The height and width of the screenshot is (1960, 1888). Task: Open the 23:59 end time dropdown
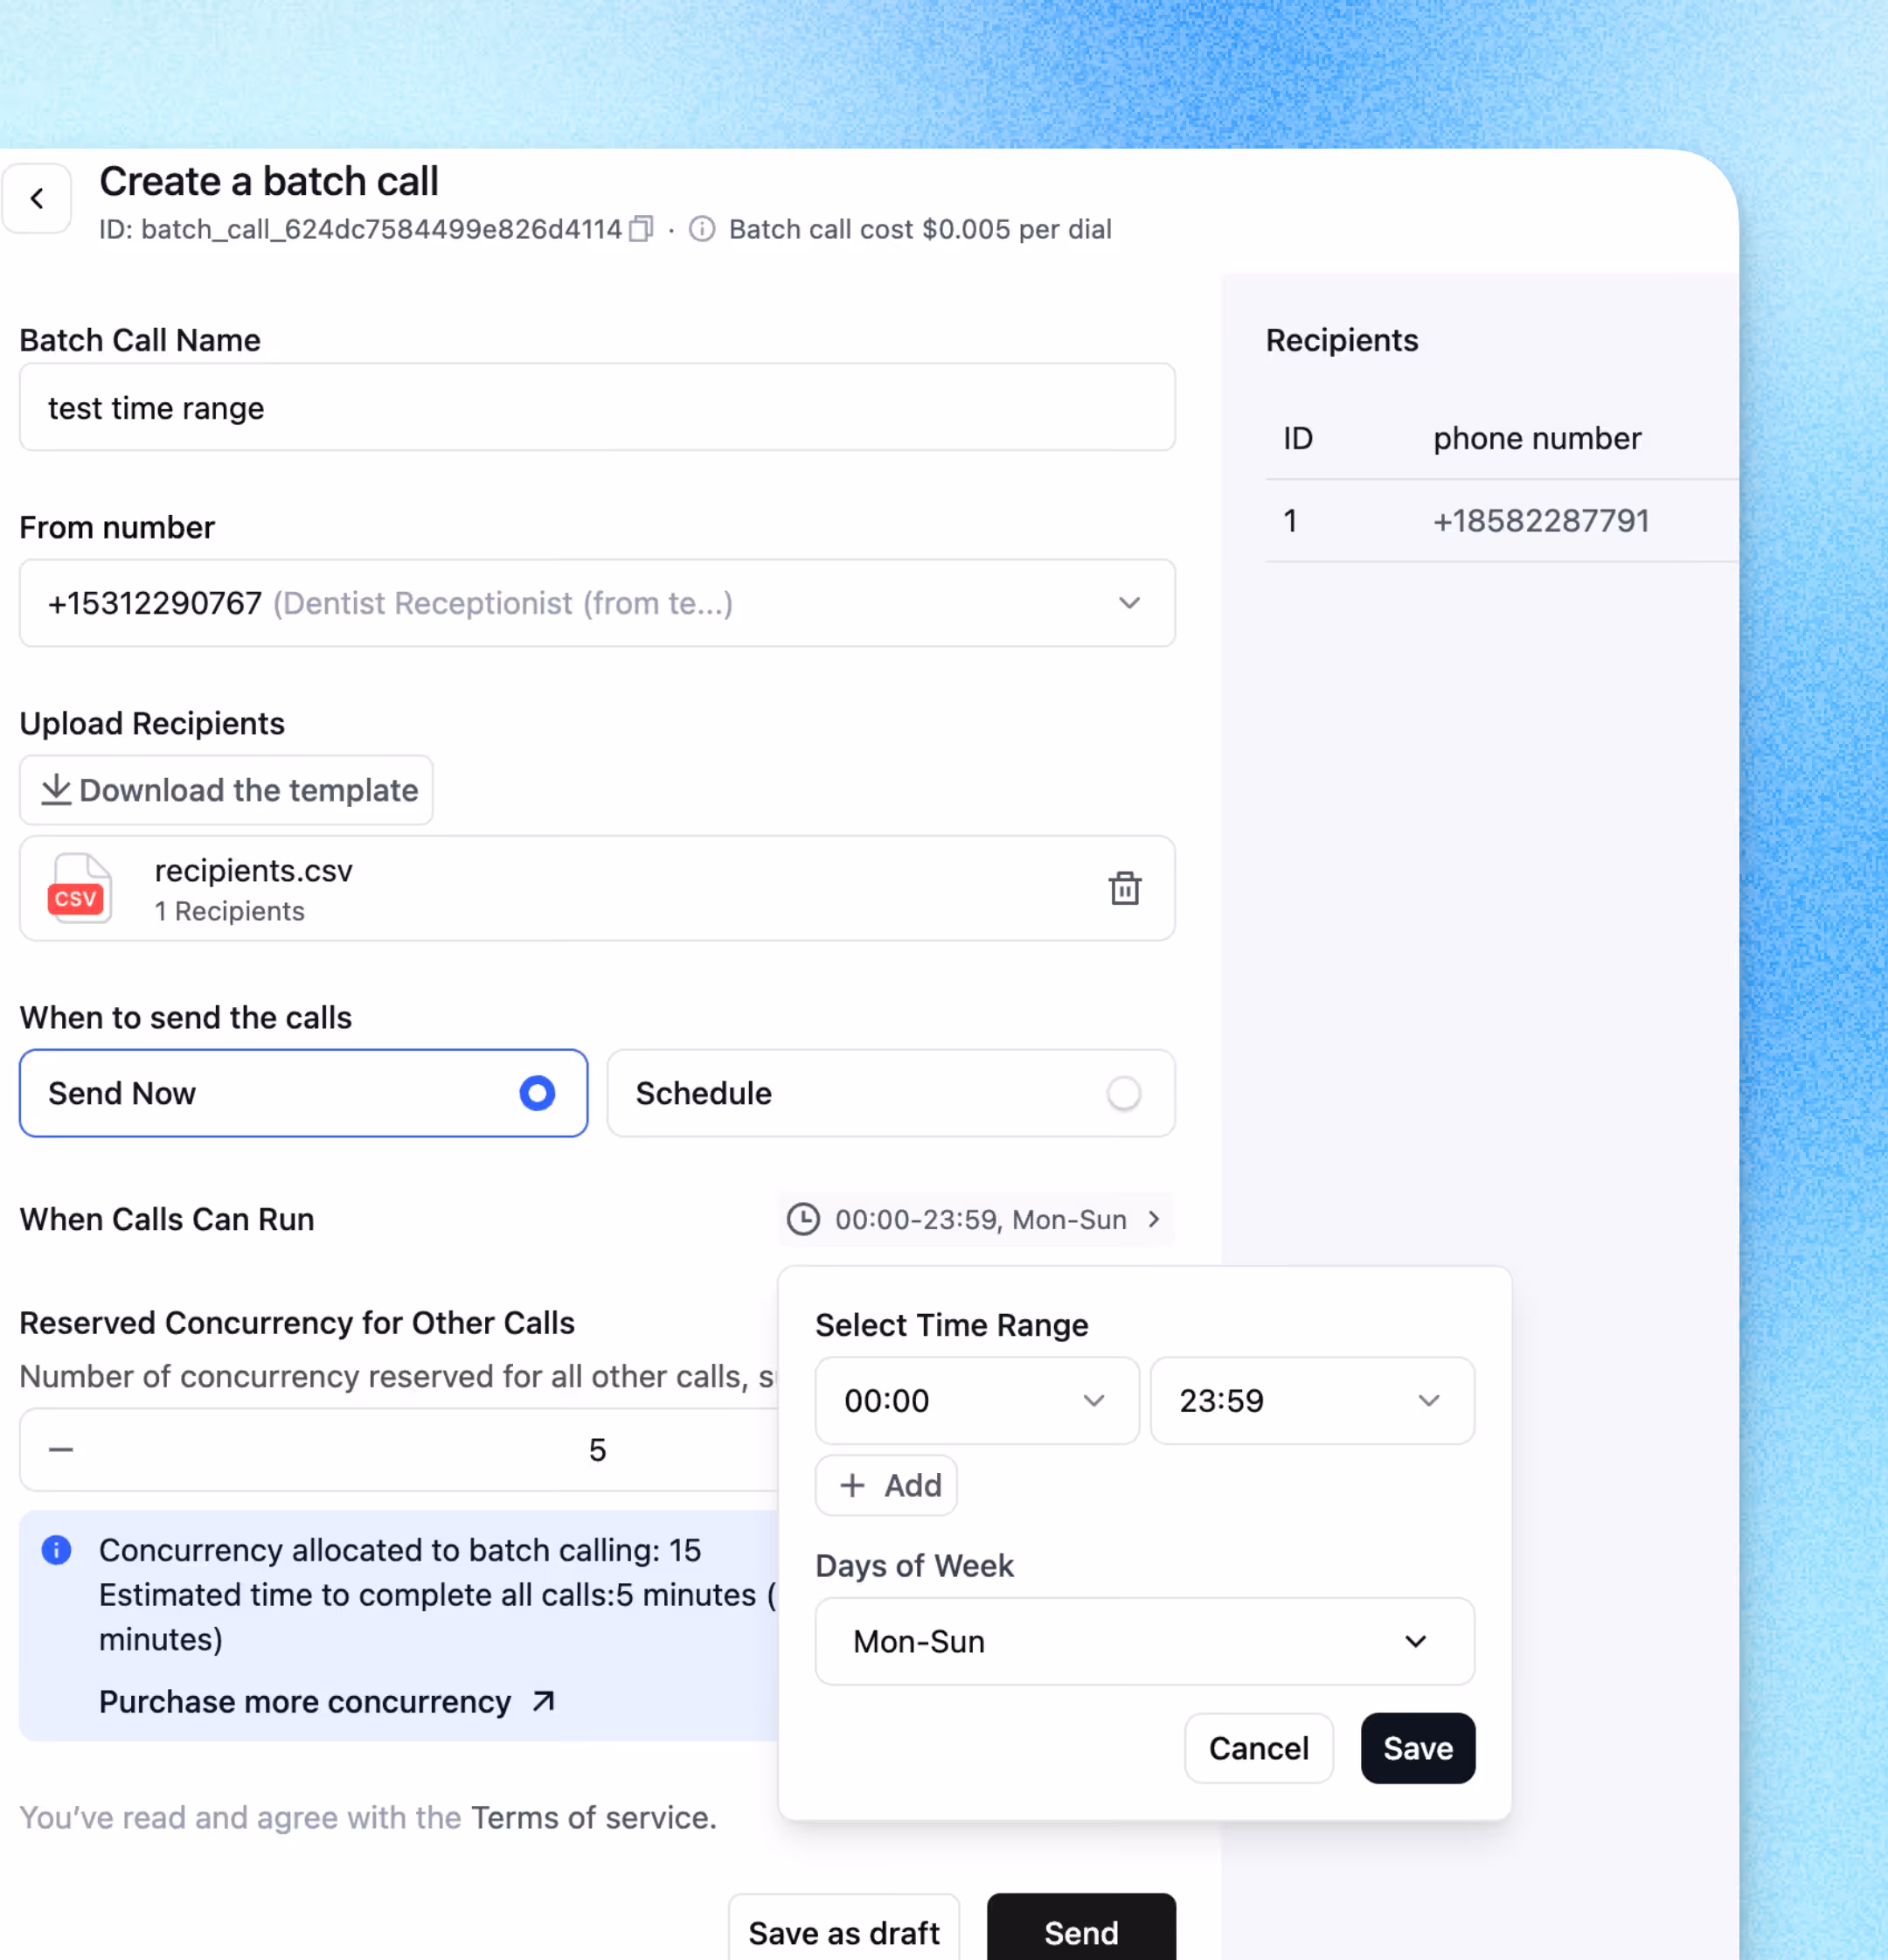(1311, 1400)
